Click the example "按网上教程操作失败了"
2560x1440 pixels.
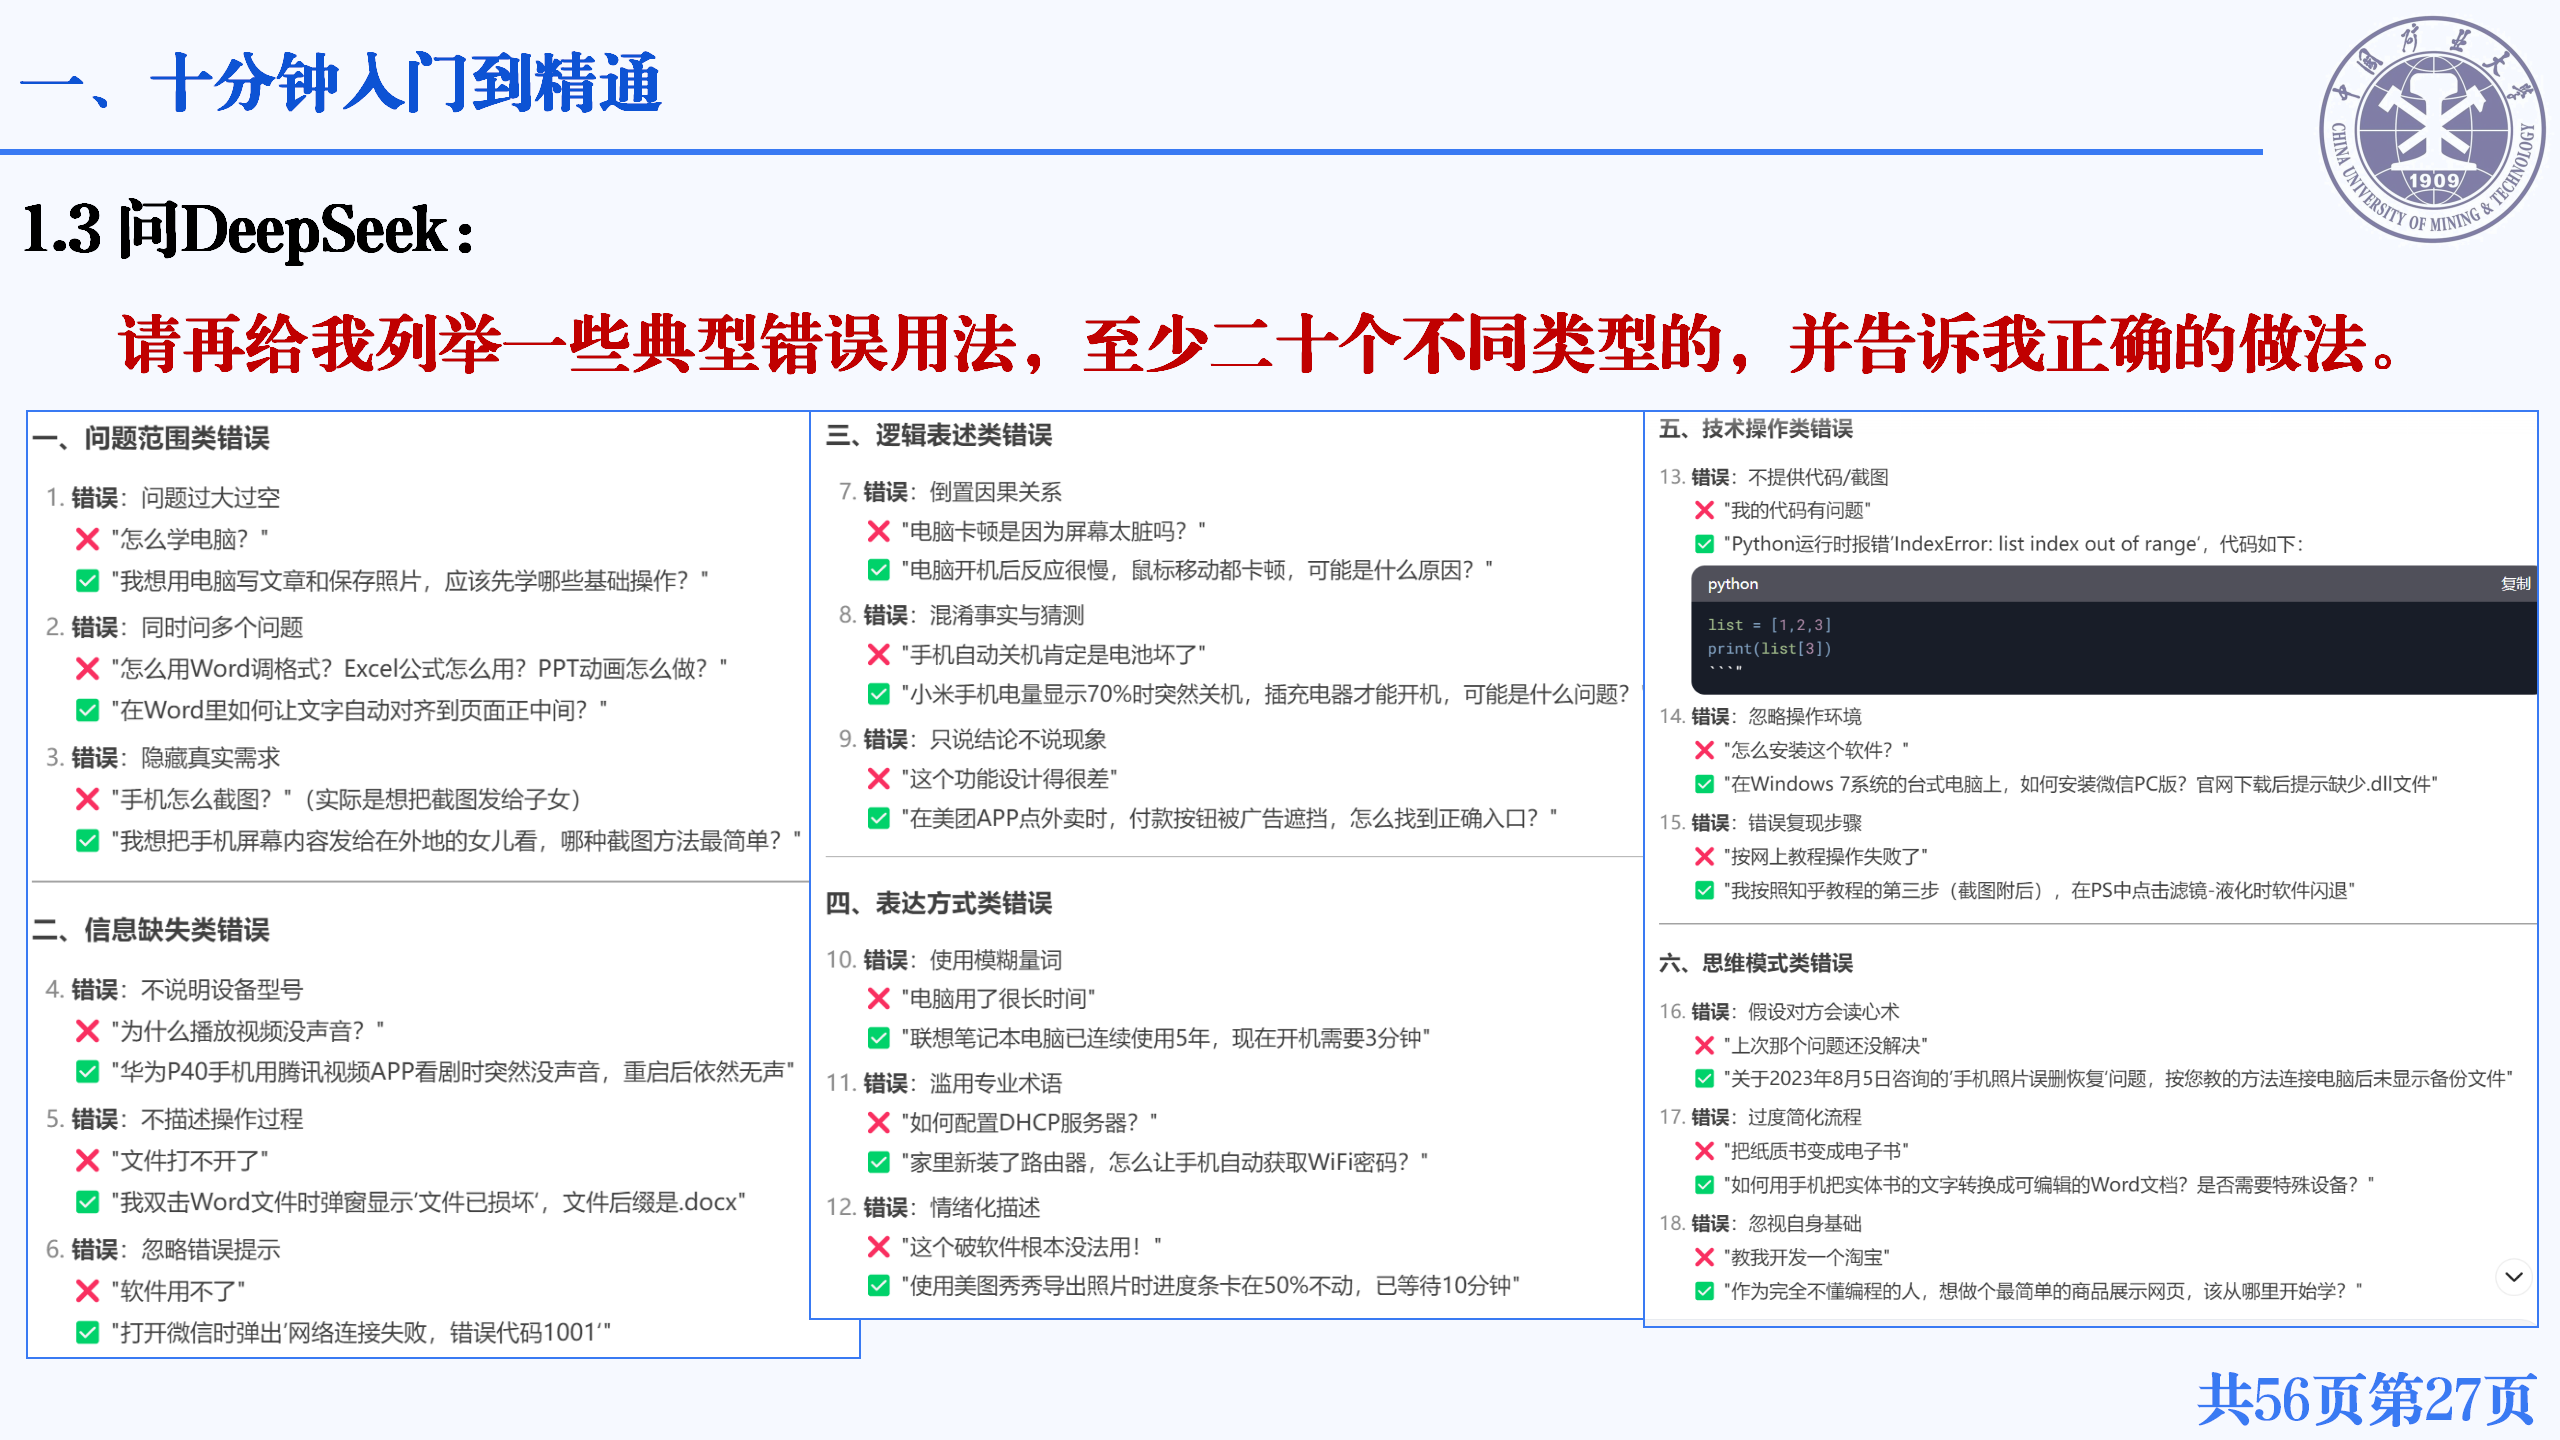click(x=1826, y=857)
